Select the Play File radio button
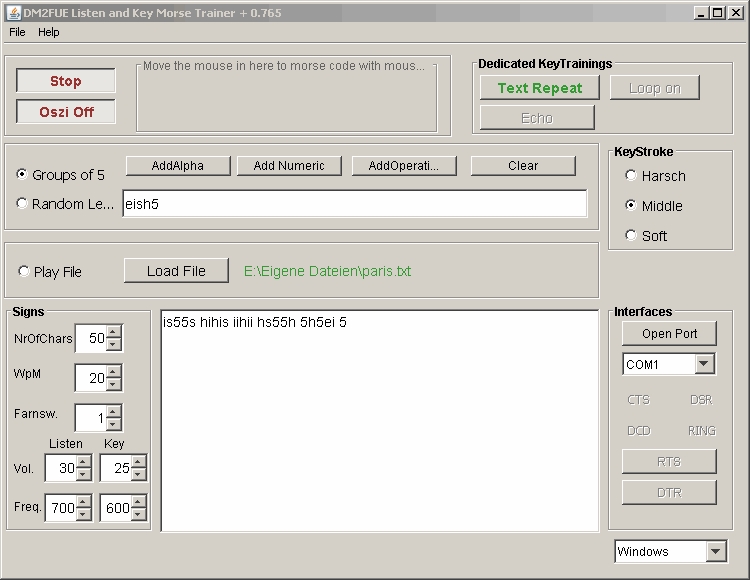The height and width of the screenshot is (580, 750). point(23,271)
